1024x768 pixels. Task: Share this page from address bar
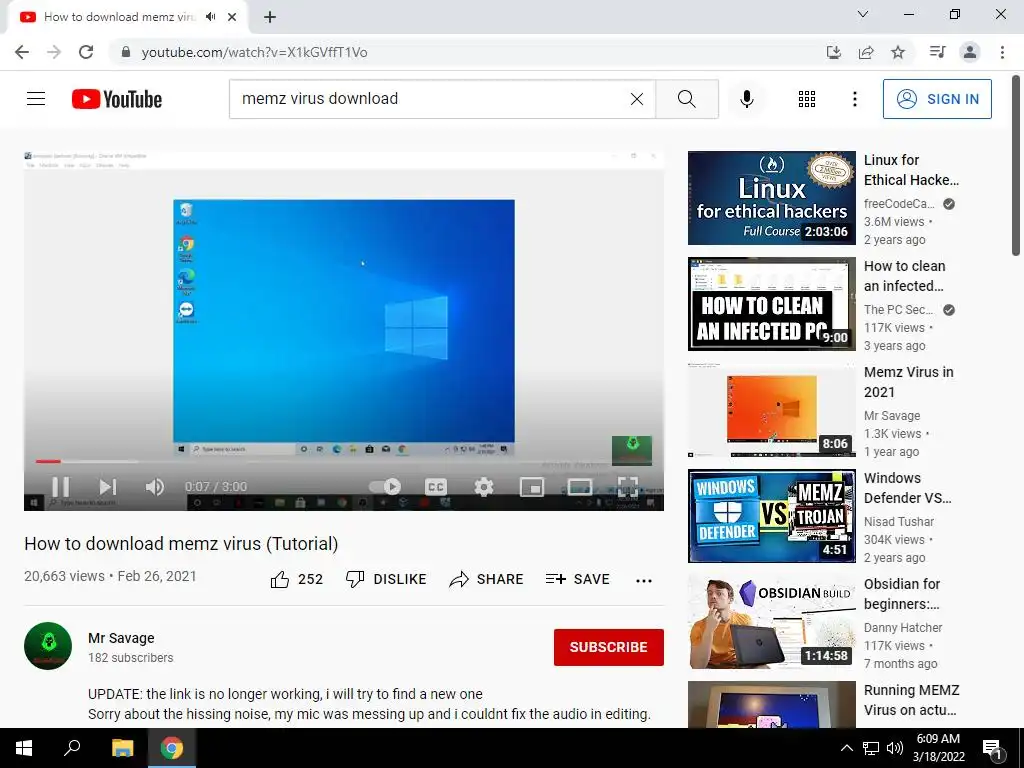[866, 52]
